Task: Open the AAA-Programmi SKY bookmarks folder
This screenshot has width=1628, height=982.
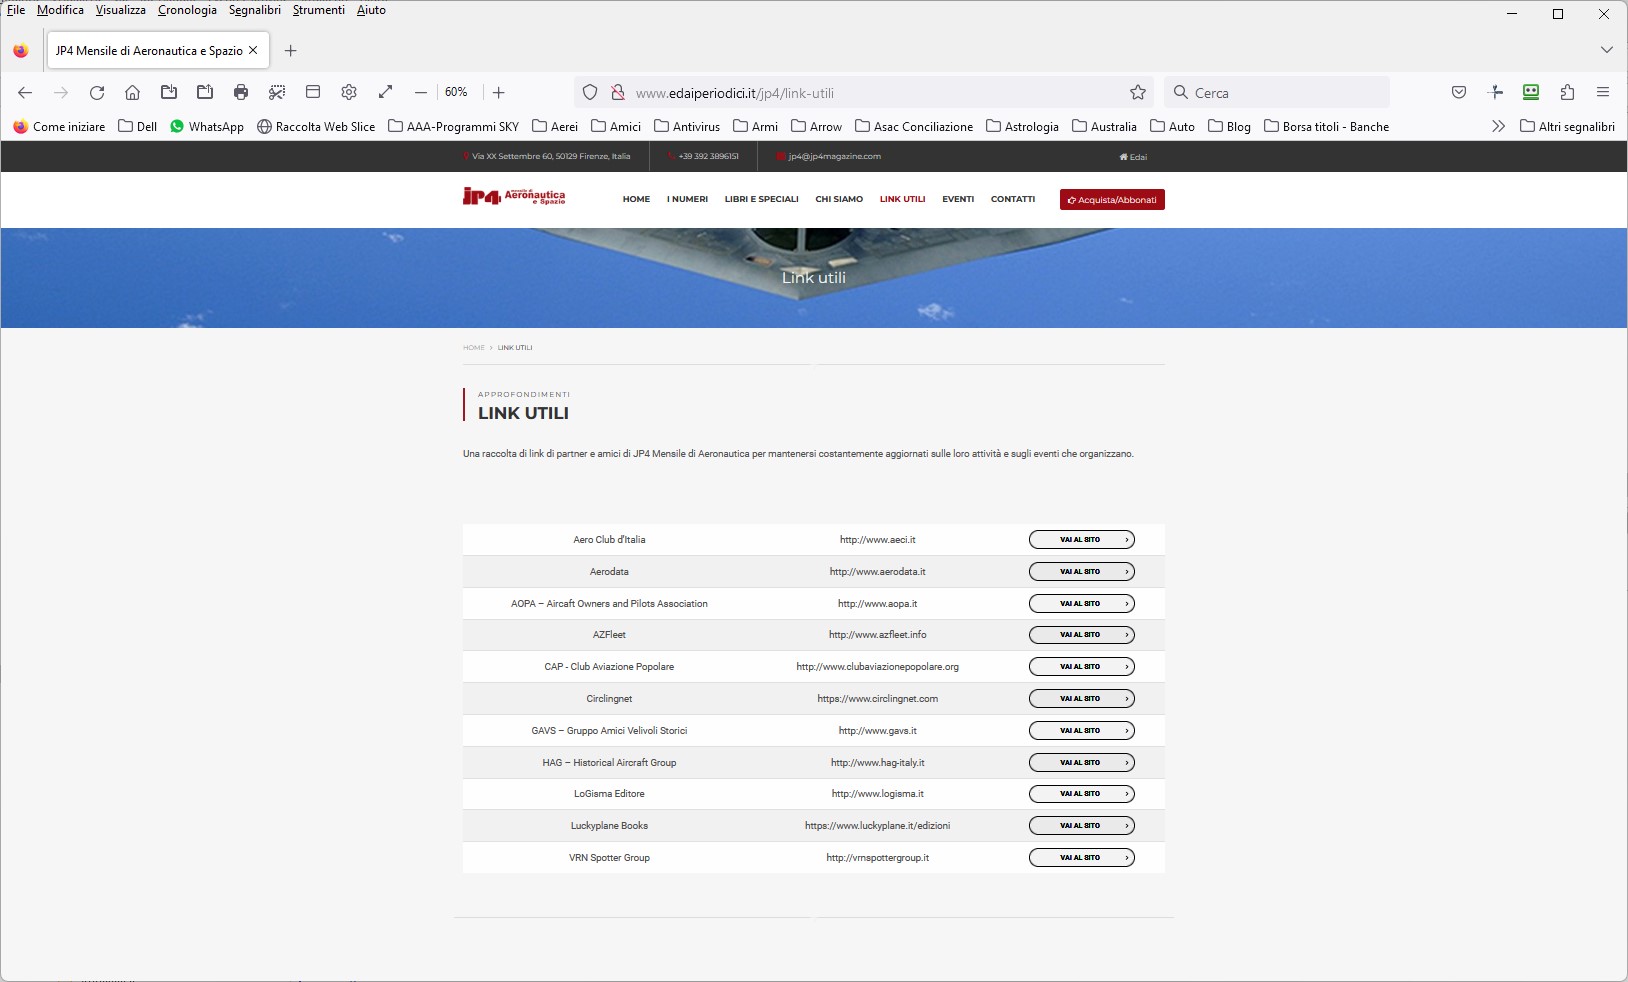Action: tap(453, 126)
